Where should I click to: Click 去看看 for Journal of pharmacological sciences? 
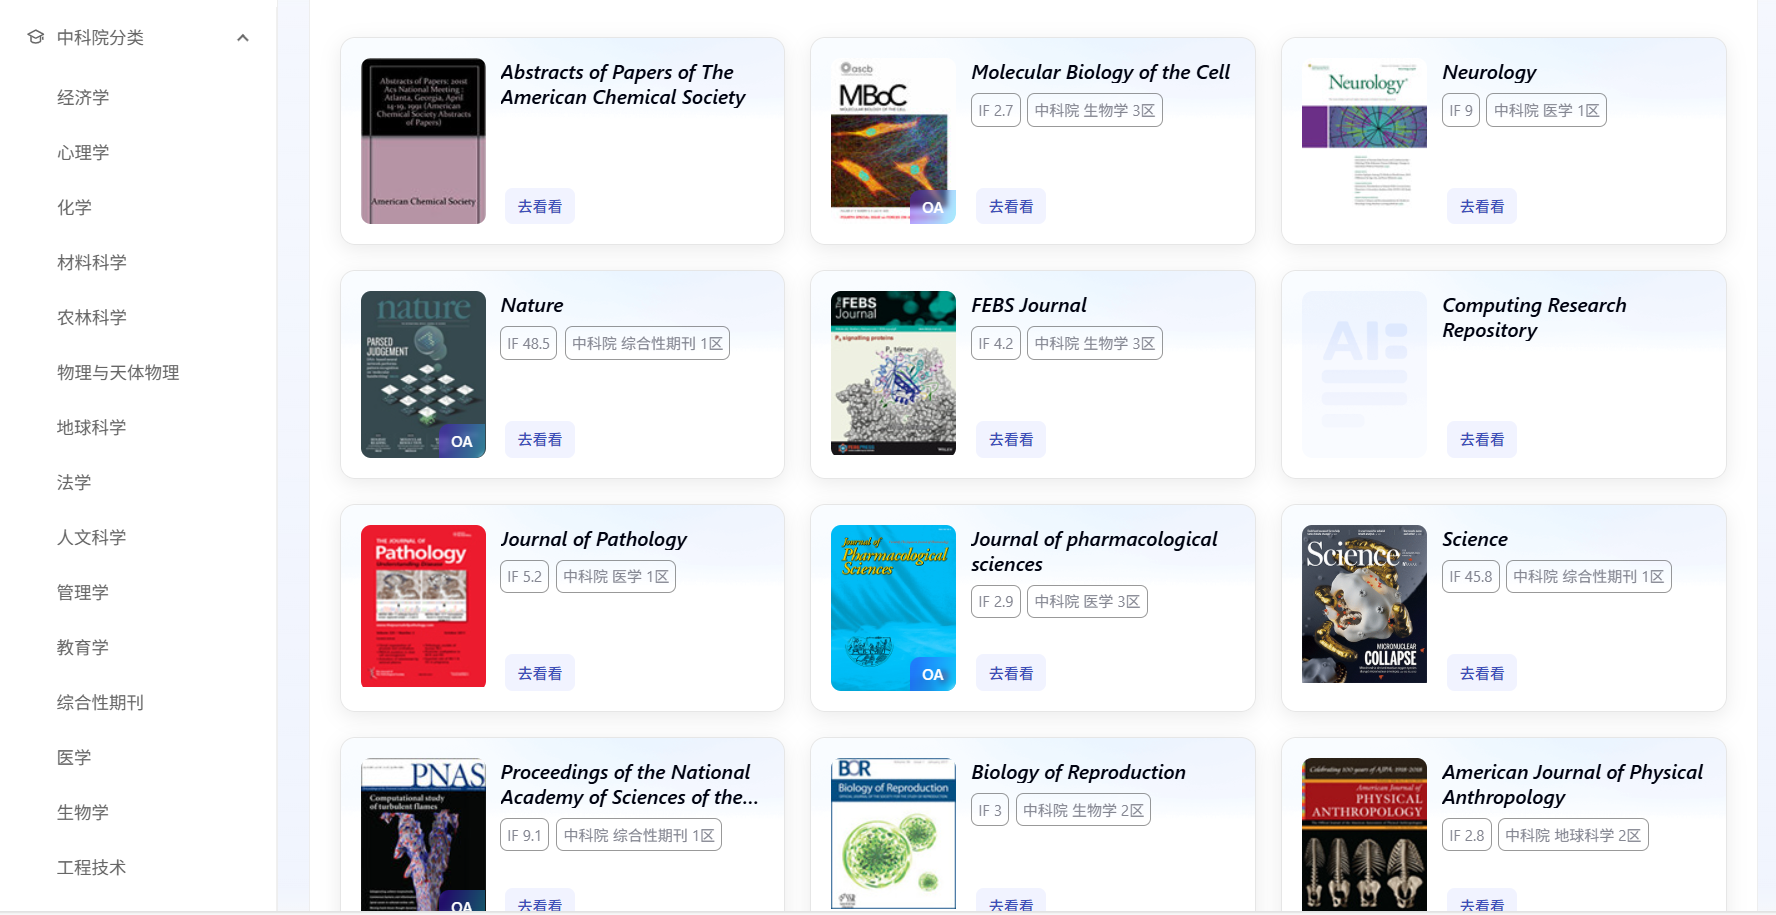click(x=1011, y=673)
